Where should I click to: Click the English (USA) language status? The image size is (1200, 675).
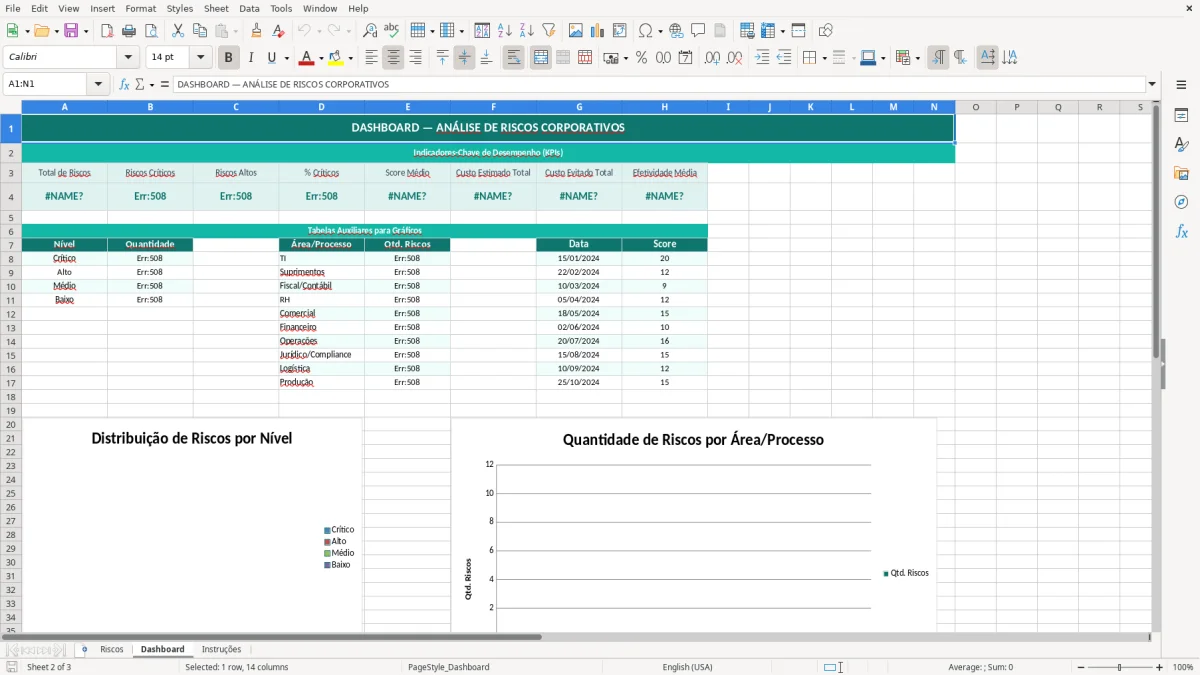[x=687, y=667]
